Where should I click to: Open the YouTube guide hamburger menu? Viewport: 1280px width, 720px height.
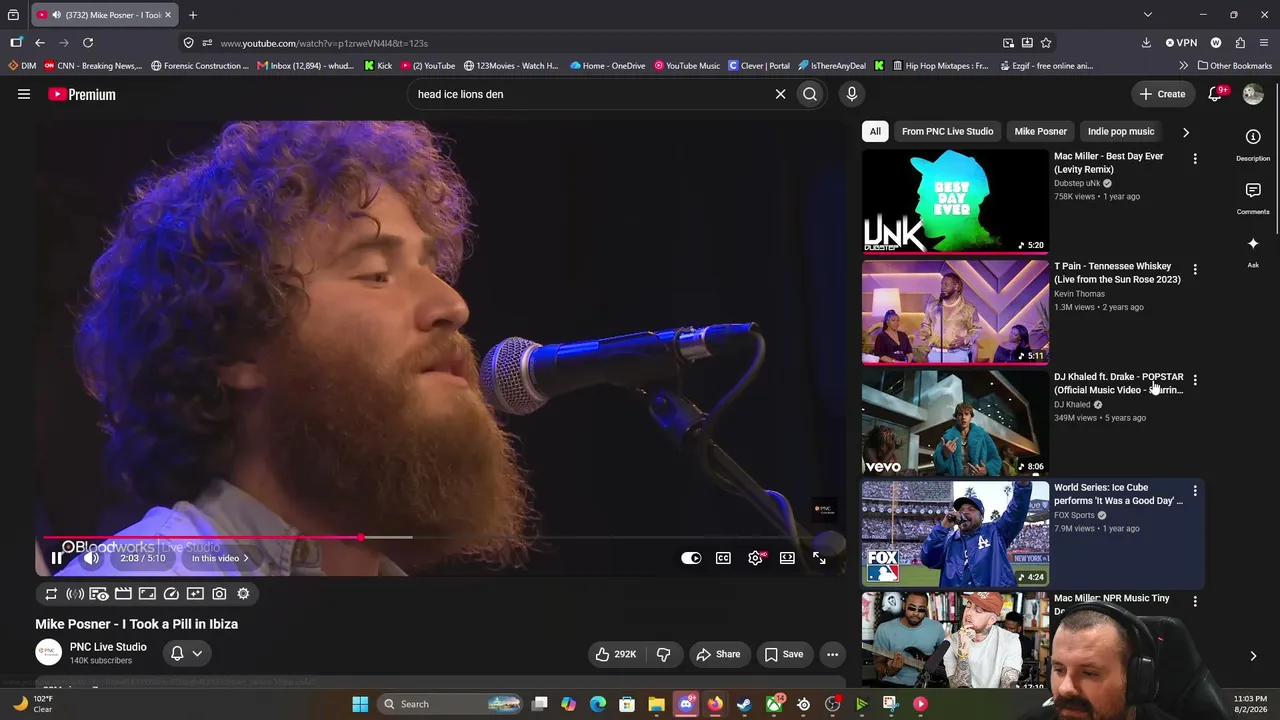pyautogui.click(x=24, y=94)
